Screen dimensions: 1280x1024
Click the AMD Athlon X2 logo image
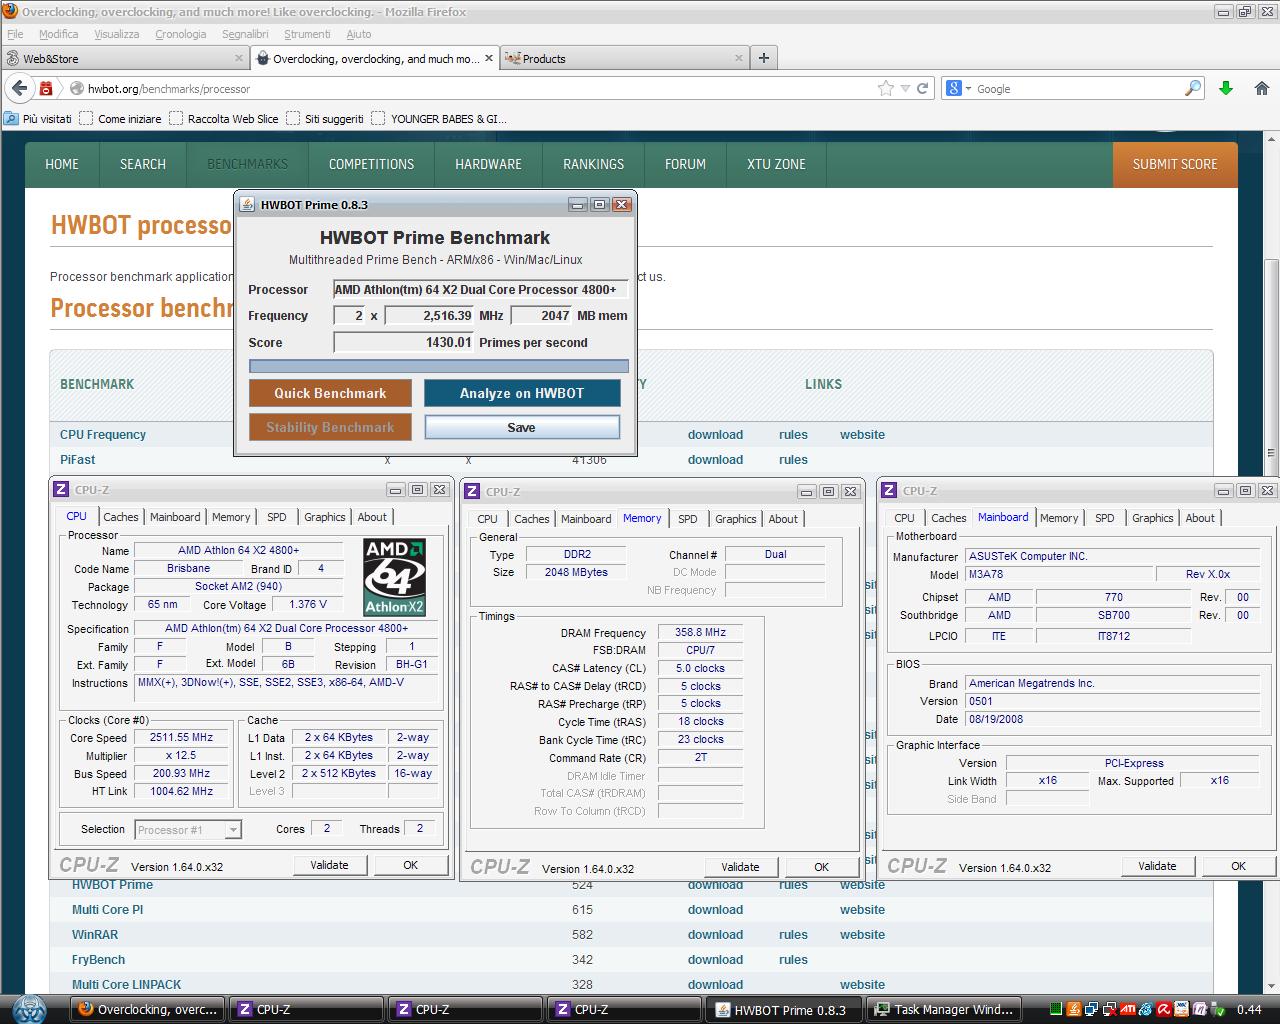click(x=394, y=577)
